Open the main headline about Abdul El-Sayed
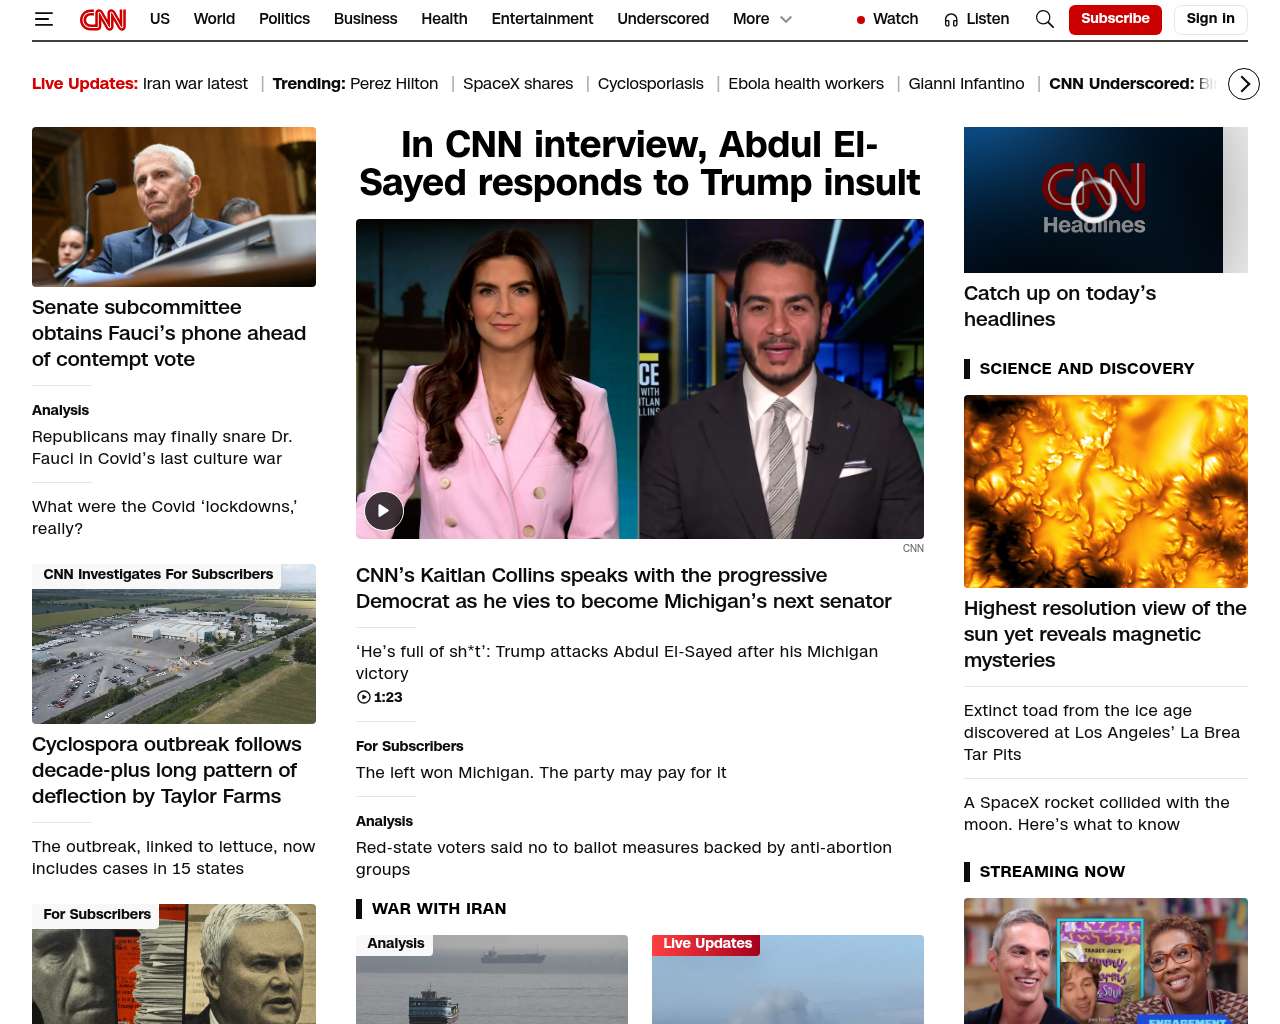 coord(640,164)
